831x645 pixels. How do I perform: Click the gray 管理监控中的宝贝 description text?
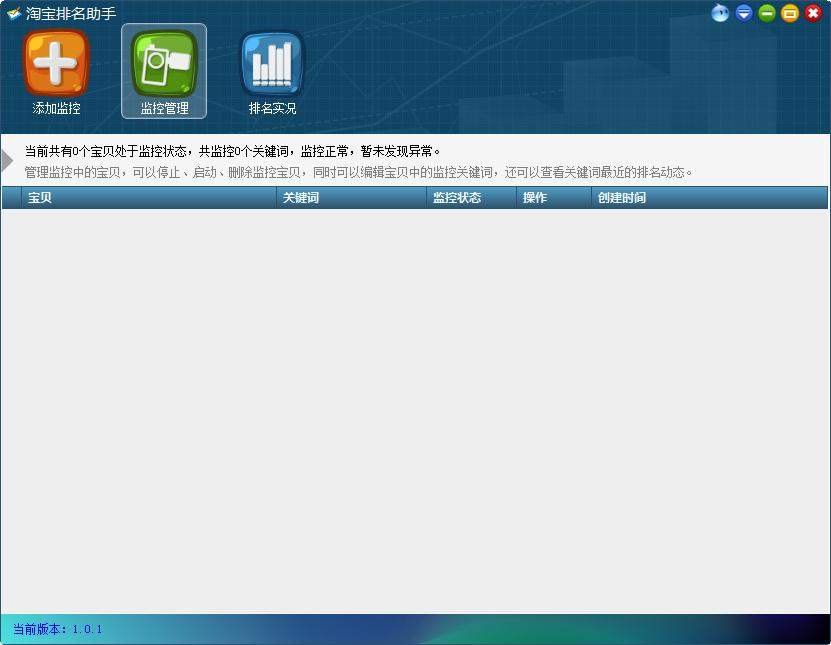[x=358, y=172]
